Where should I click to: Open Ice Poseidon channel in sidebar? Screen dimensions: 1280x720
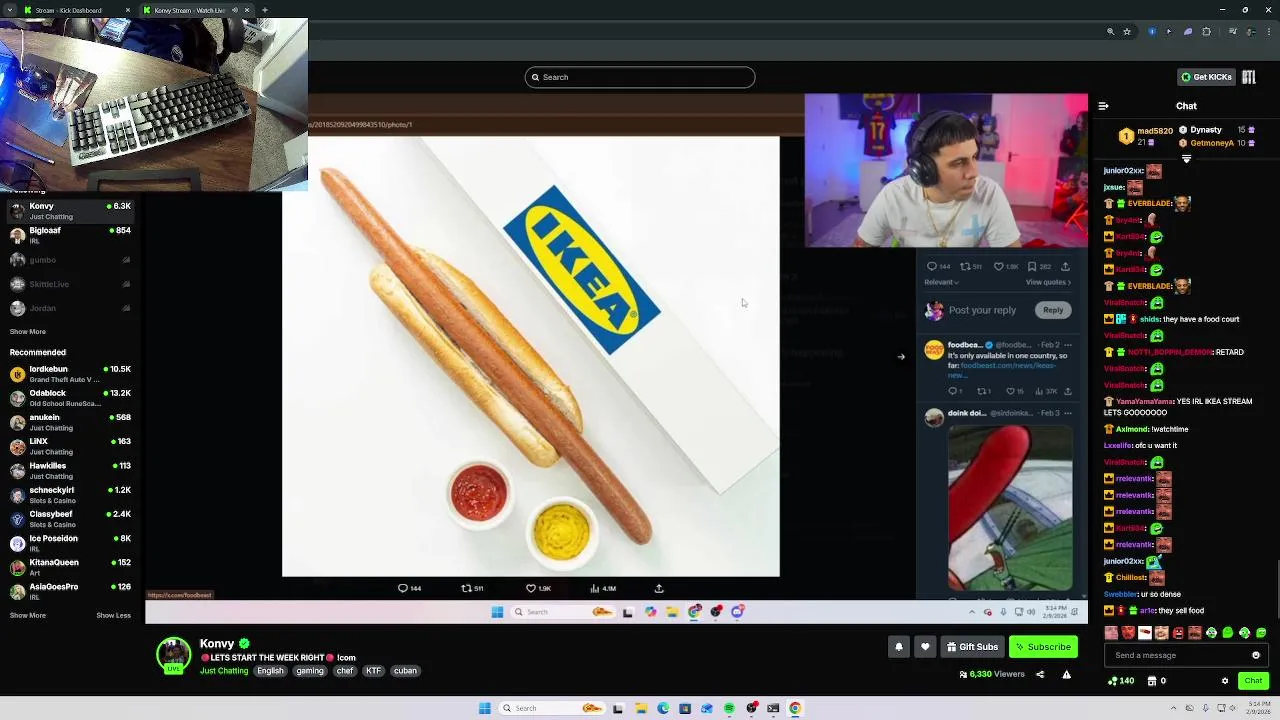pyautogui.click(x=70, y=543)
